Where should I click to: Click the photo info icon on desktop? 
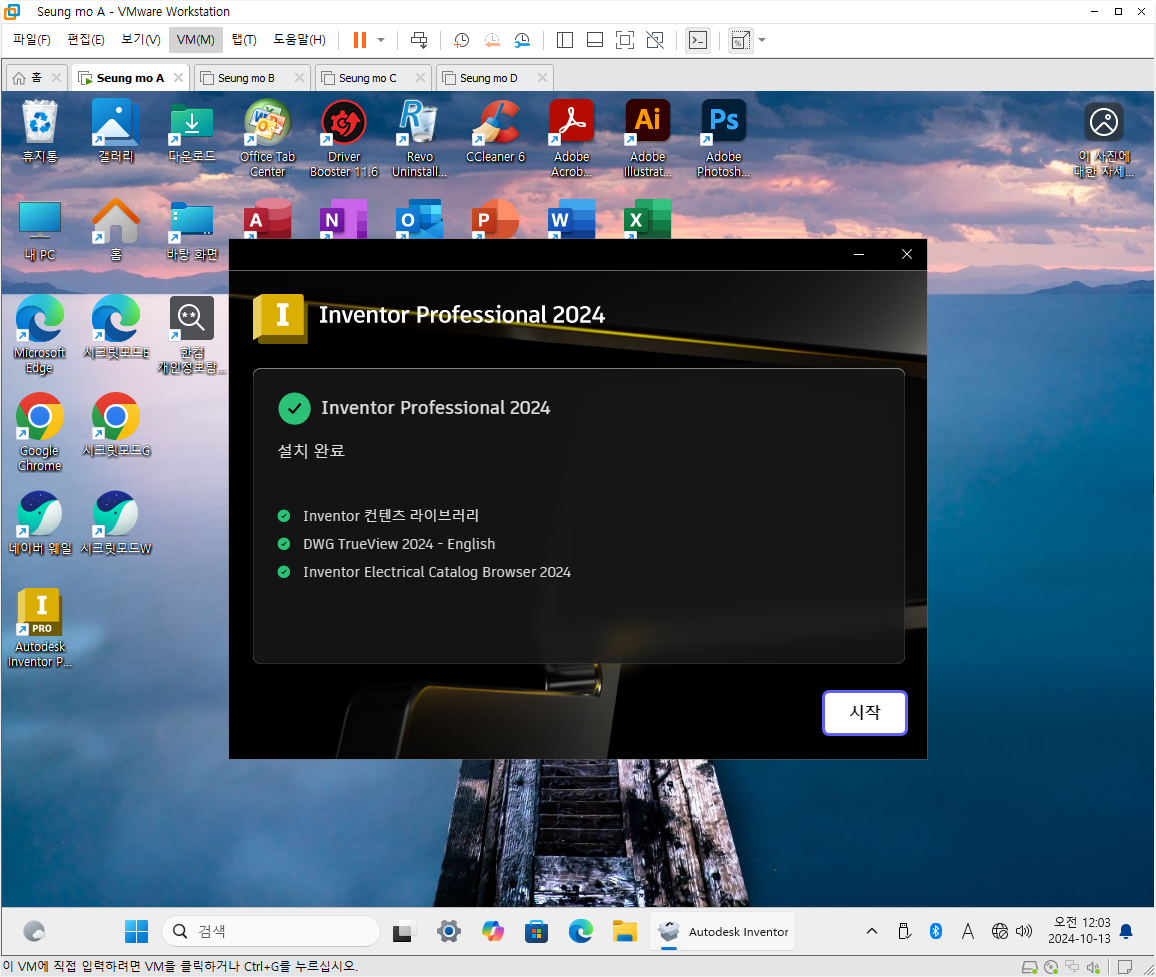click(x=1104, y=139)
